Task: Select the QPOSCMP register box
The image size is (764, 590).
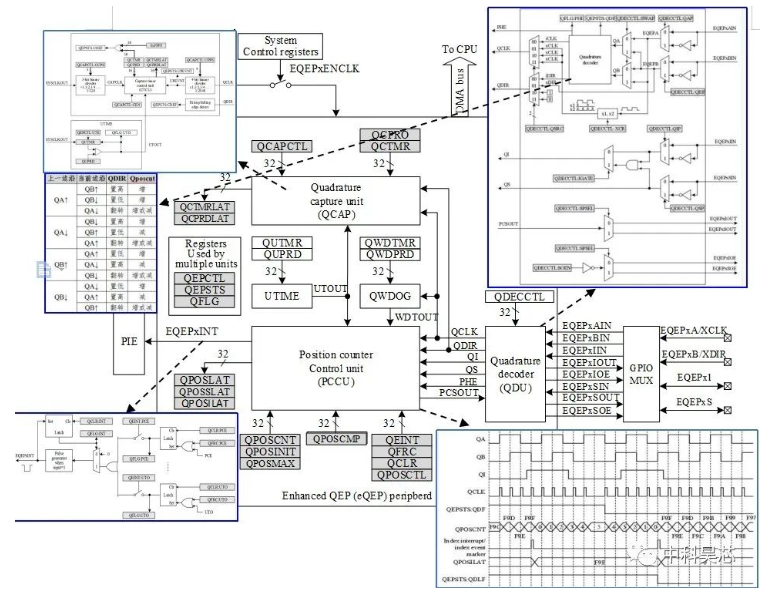Action: click(x=336, y=438)
